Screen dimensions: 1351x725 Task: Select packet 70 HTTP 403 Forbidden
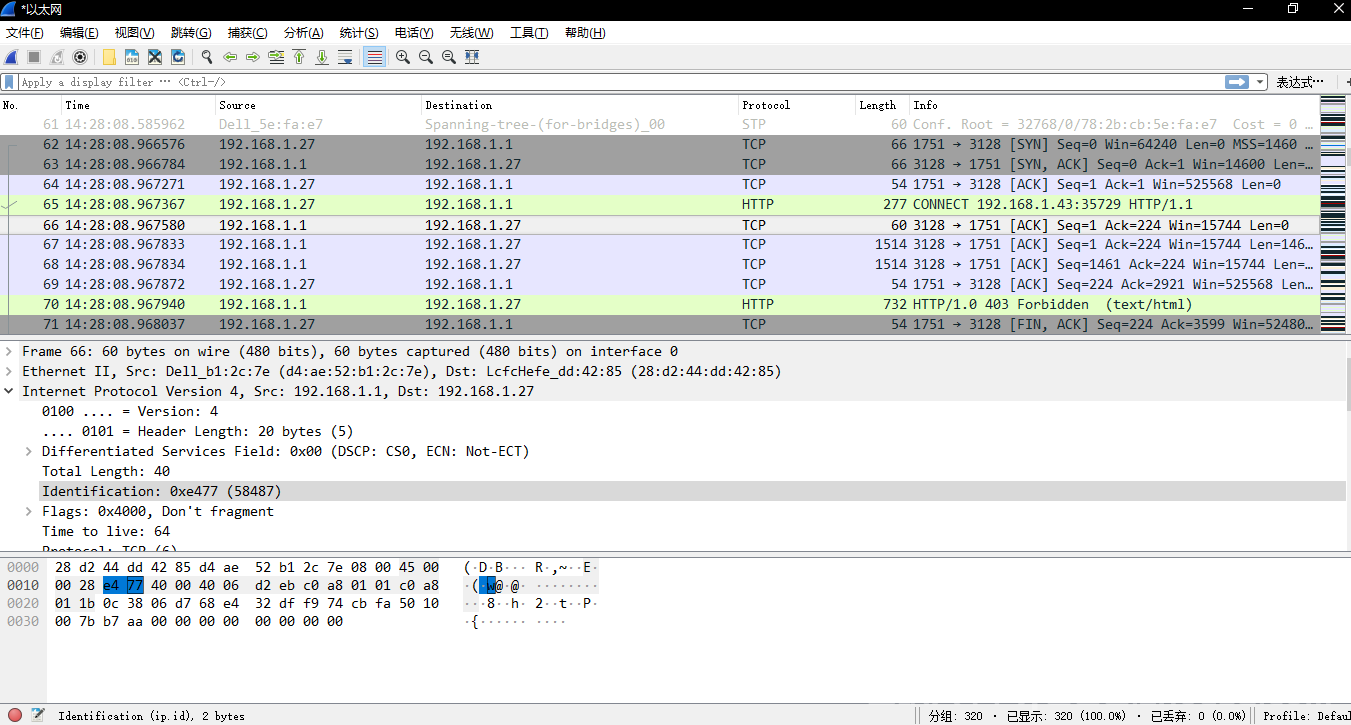660,304
